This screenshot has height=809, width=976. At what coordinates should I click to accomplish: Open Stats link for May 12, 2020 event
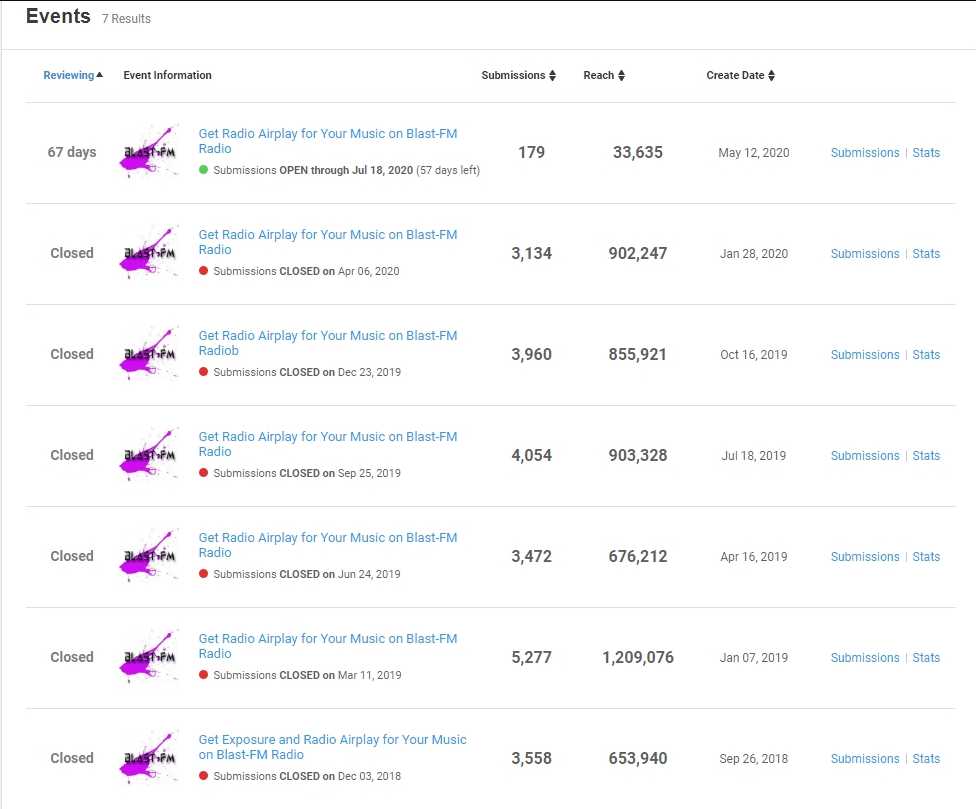[926, 152]
